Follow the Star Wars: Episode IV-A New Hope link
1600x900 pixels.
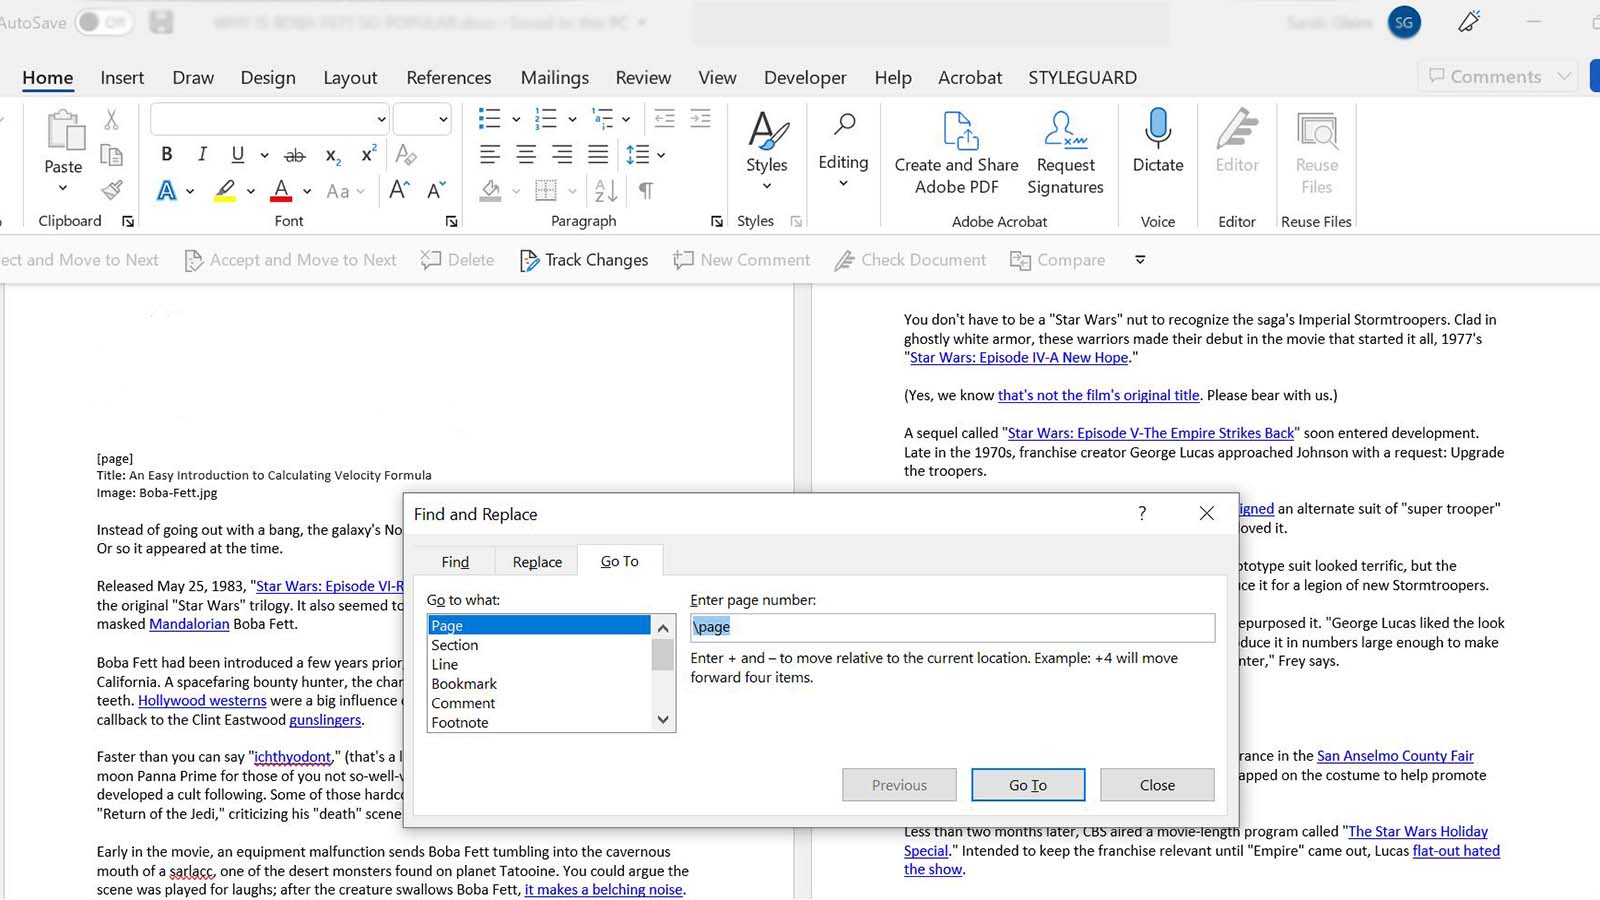(x=1016, y=357)
